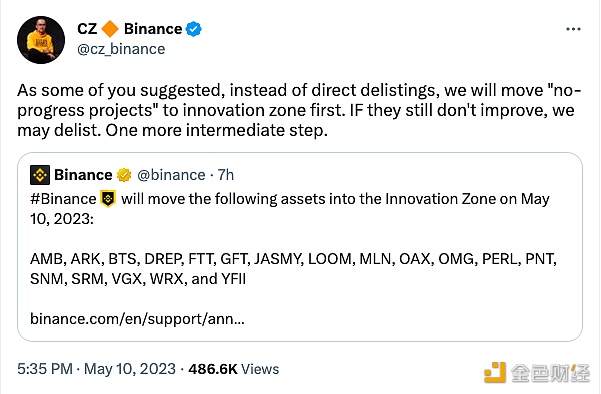The width and height of the screenshot is (601, 394).
Task: Click the 5:35 PM tweet time
Action: pyautogui.click(x=45, y=369)
